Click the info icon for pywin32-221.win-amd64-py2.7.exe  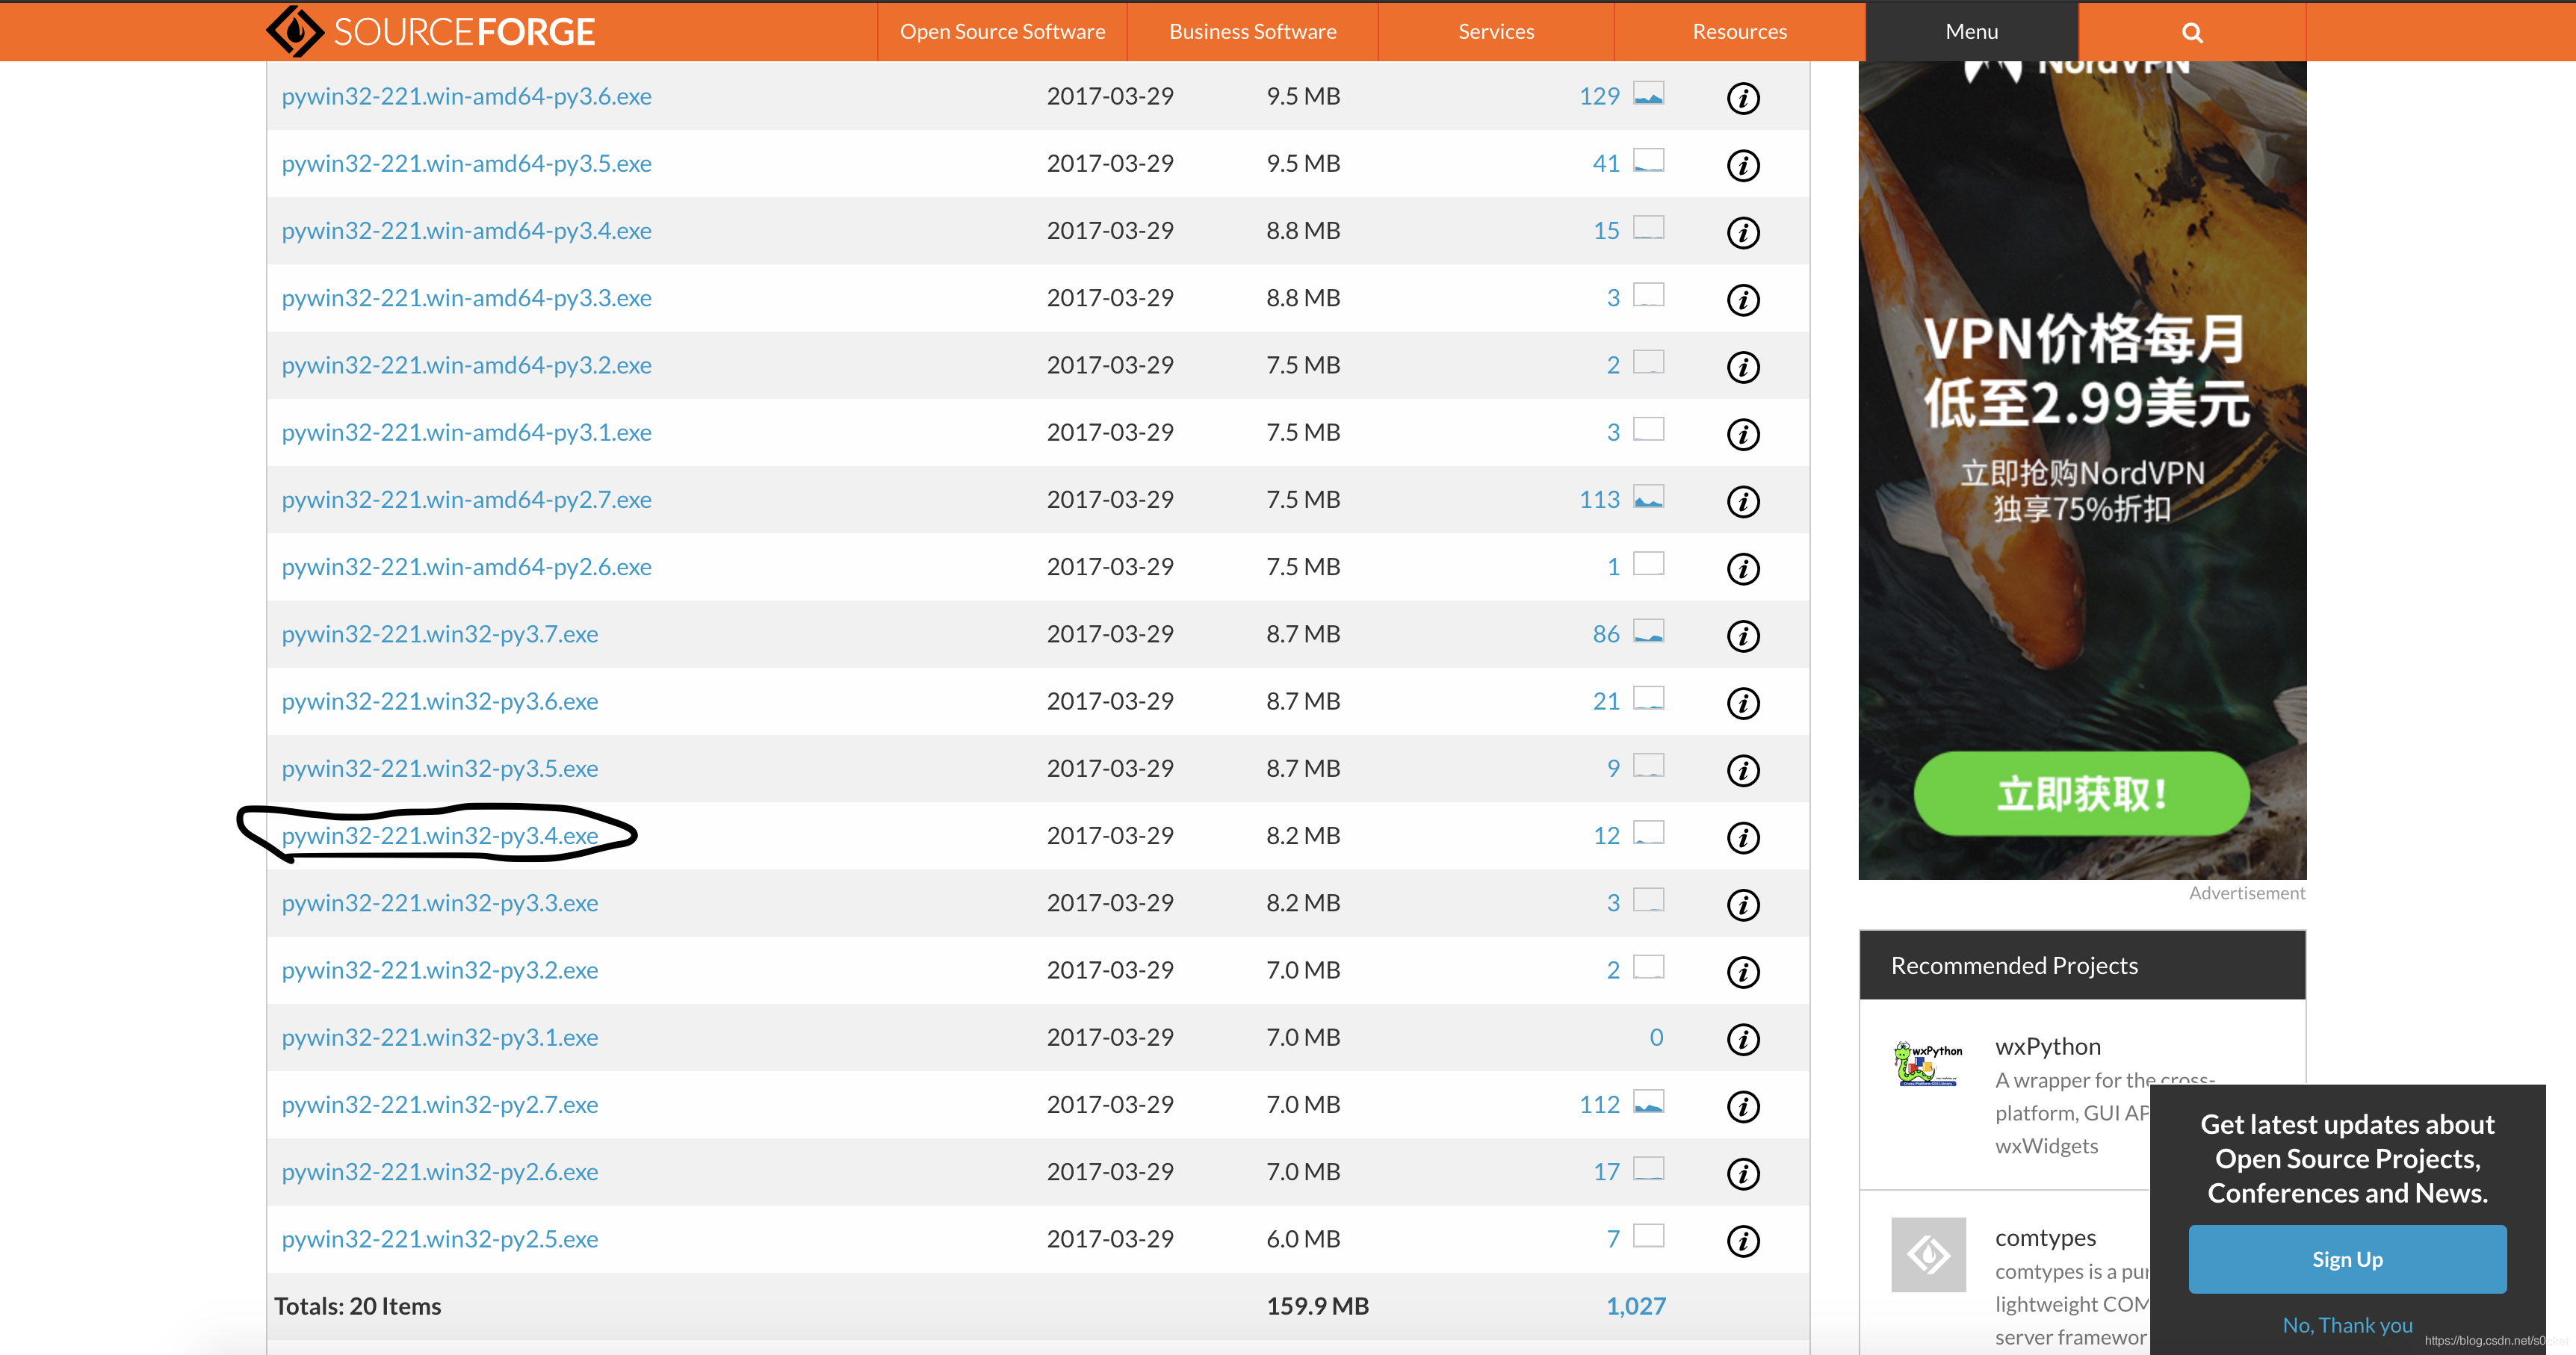(1744, 500)
